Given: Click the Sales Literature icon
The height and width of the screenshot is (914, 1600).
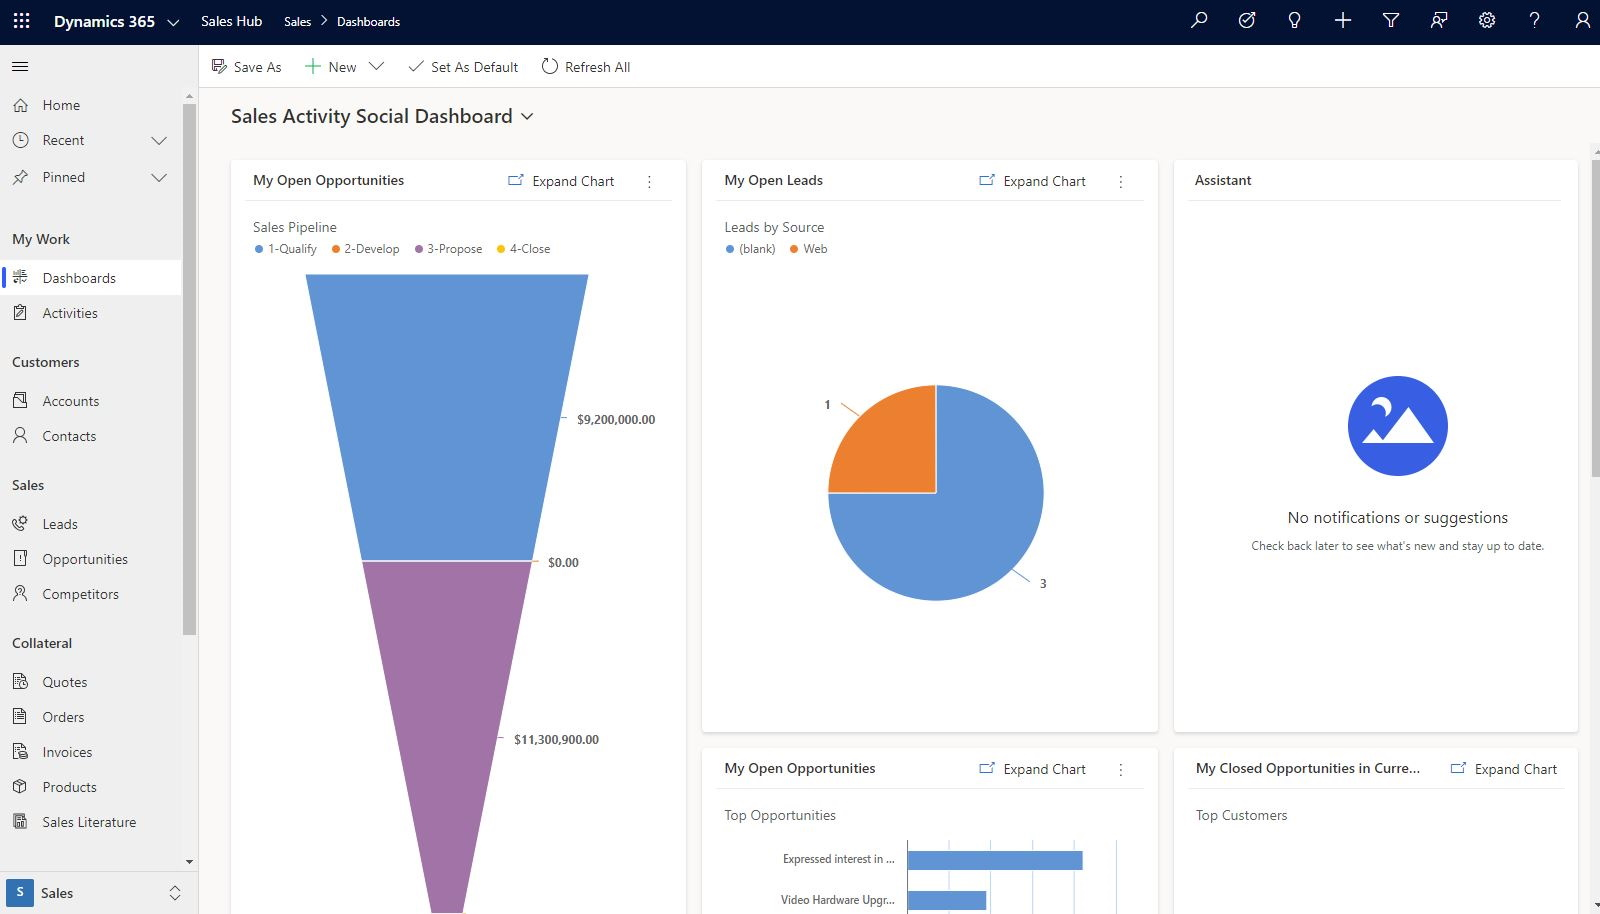Looking at the screenshot, I should (x=20, y=821).
